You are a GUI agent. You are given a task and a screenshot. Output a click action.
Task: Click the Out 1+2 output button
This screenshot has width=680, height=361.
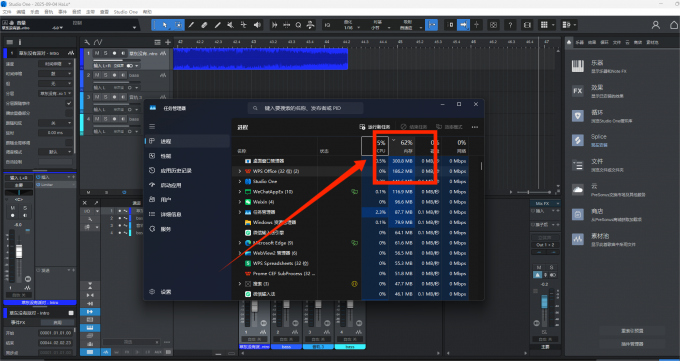[x=545, y=245]
